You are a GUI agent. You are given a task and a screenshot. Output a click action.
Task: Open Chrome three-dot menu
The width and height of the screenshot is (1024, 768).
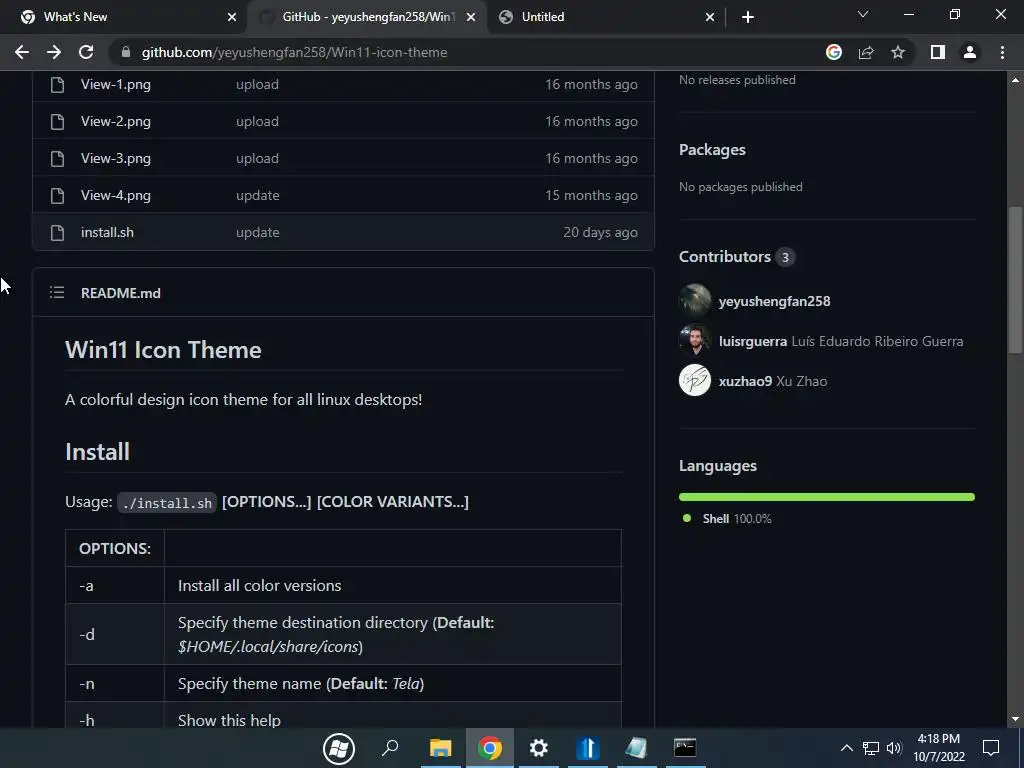click(1002, 52)
